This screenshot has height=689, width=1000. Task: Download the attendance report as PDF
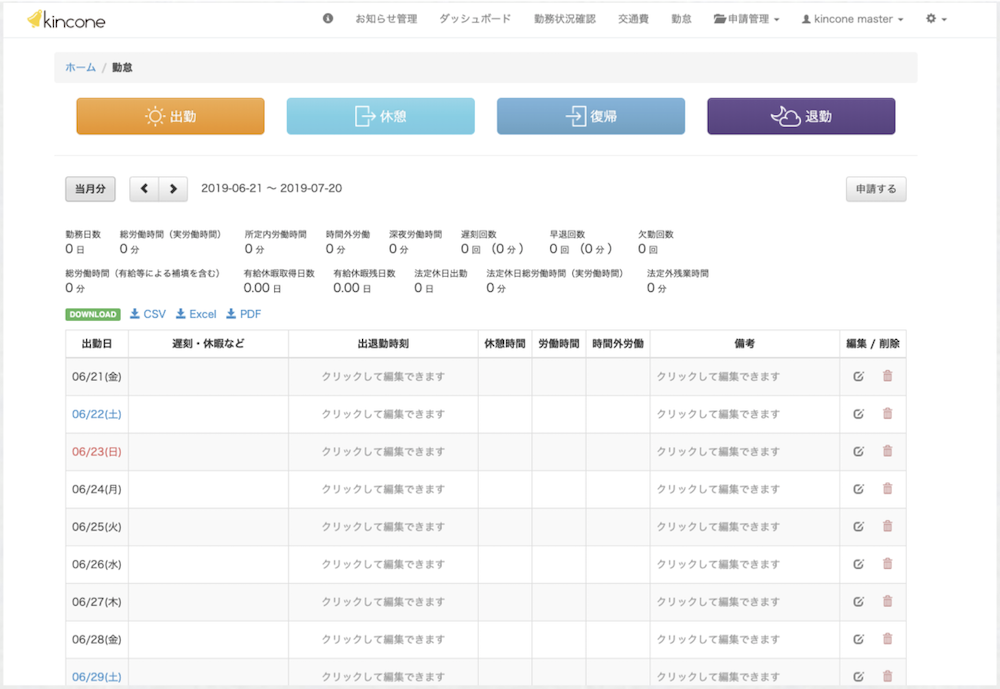pyautogui.click(x=244, y=313)
